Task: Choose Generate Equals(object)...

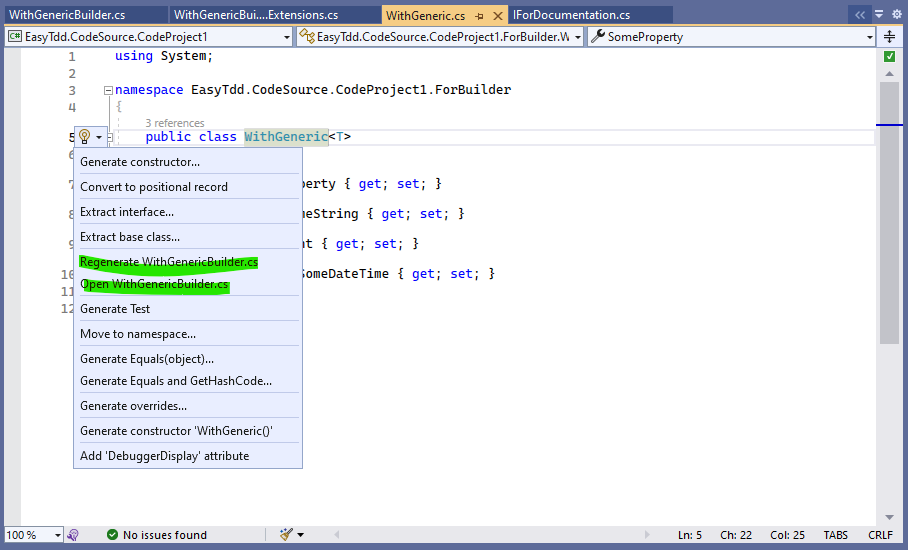Action: pyautogui.click(x=188, y=358)
